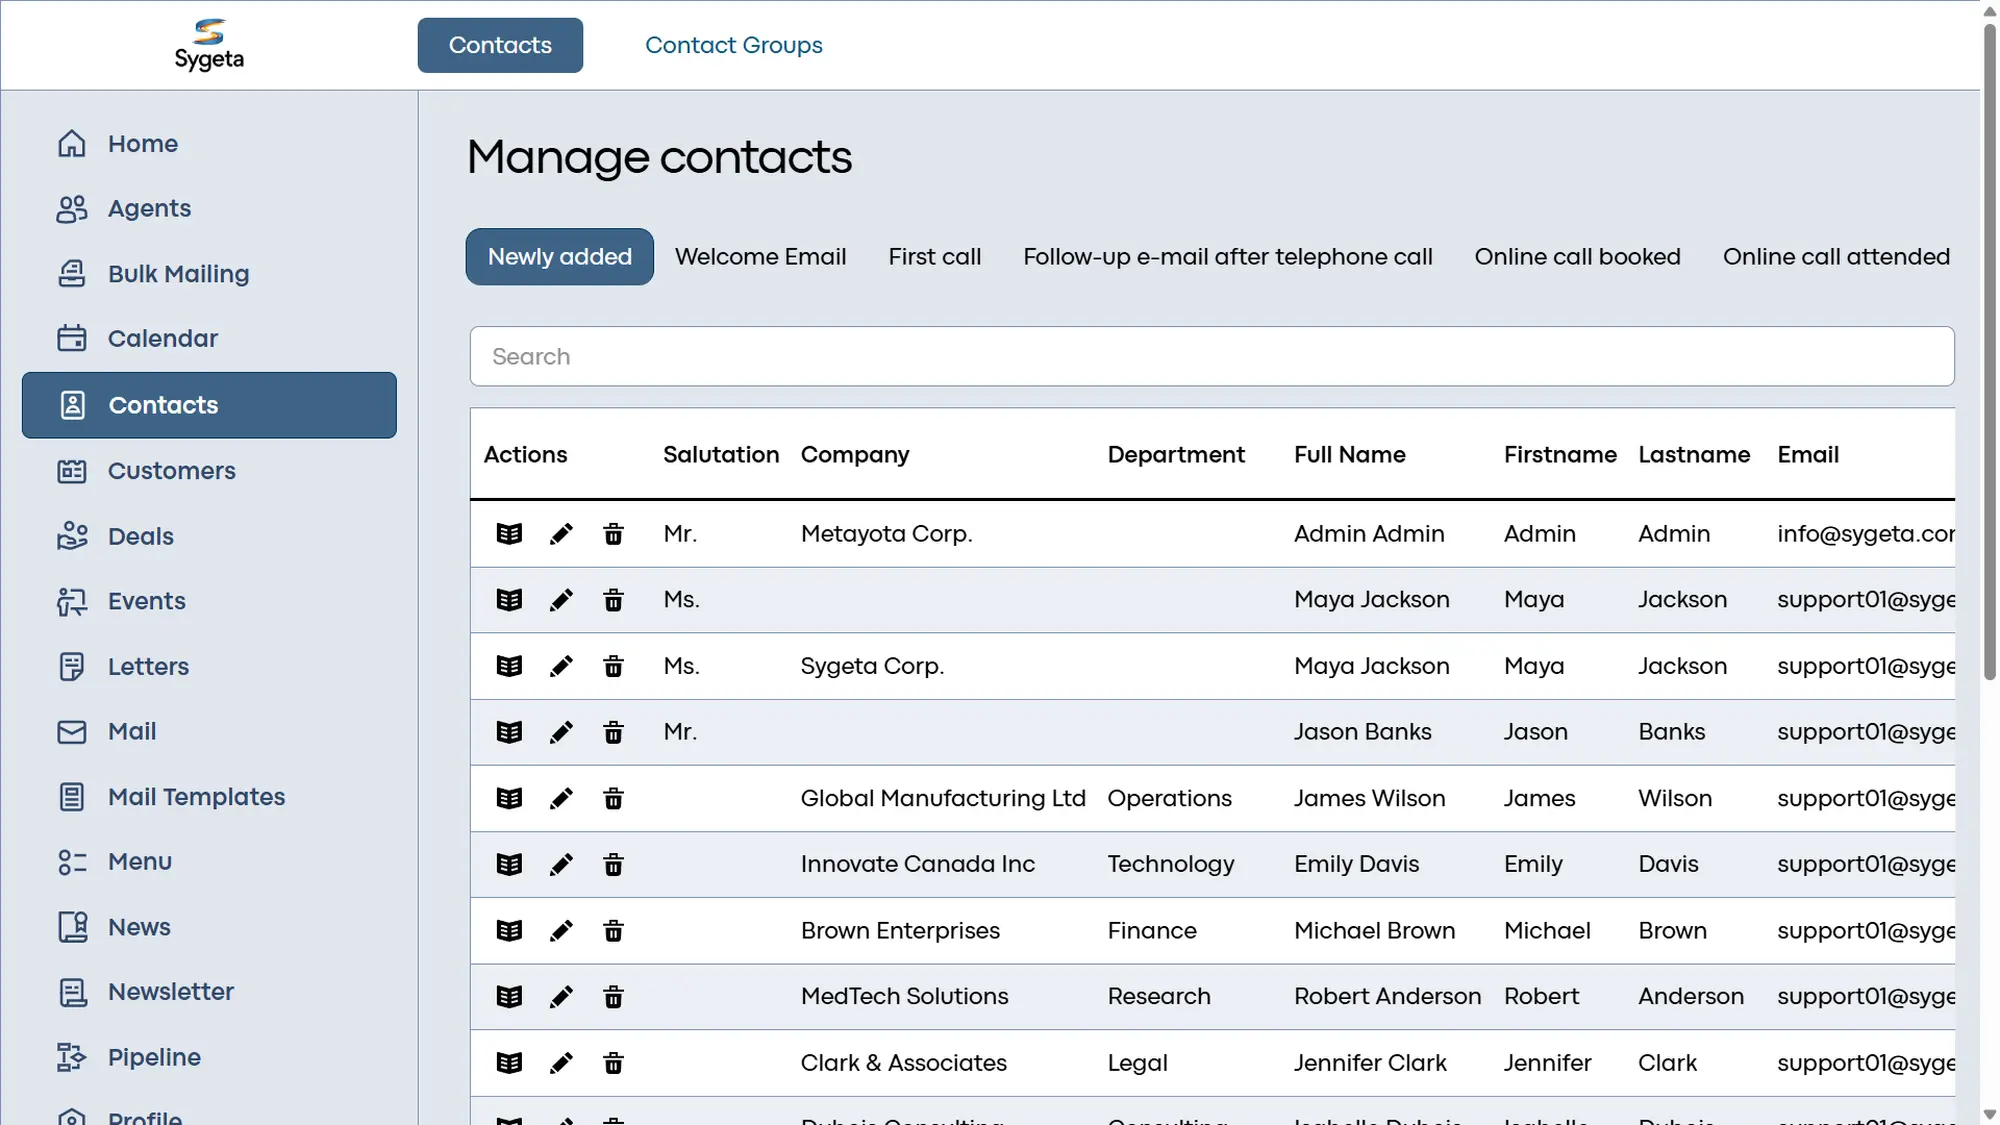Open details for Robert Anderson
Screen dimensions: 2000x1125
click(509, 997)
